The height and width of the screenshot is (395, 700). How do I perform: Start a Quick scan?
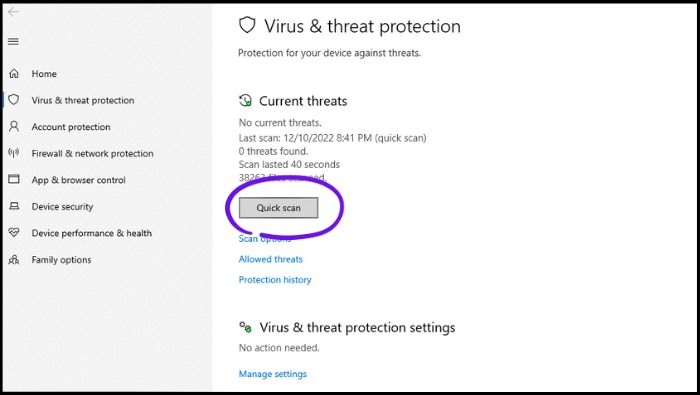pyautogui.click(x=279, y=208)
